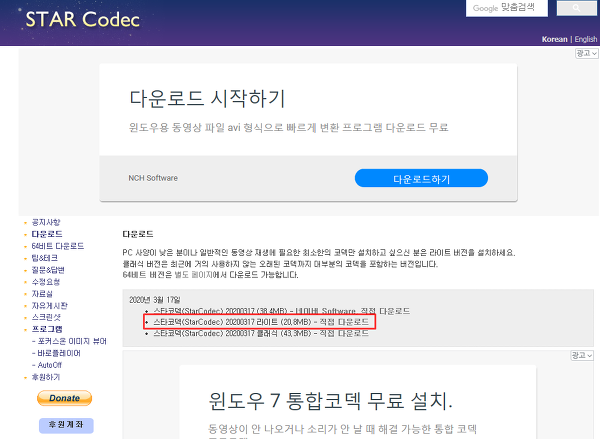Open 바로플레이어 program link
Viewport: 600px width, 439px height.
[59, 353]
